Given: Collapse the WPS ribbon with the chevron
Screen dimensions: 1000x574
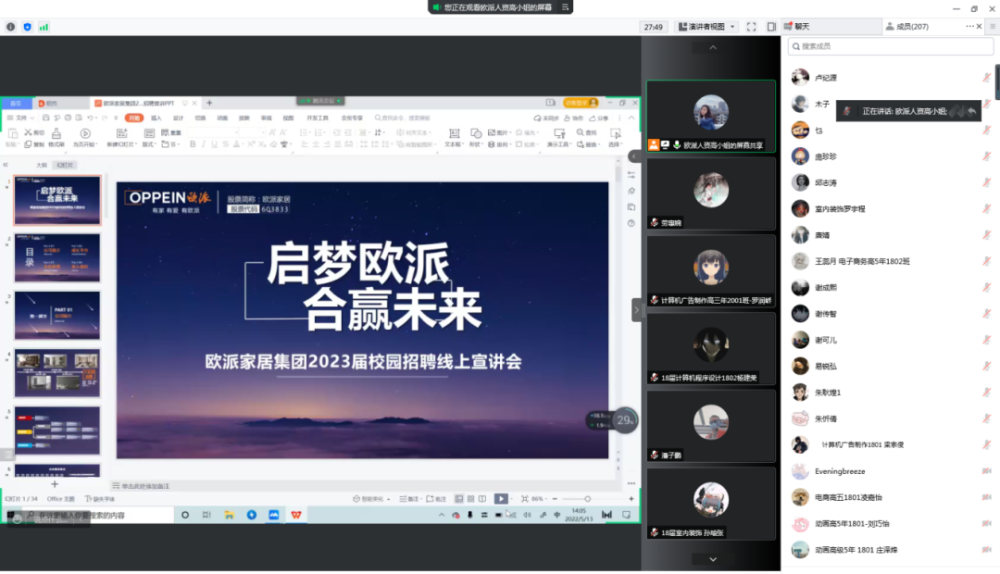Looking at the screenshot, I should pos(631,118).
